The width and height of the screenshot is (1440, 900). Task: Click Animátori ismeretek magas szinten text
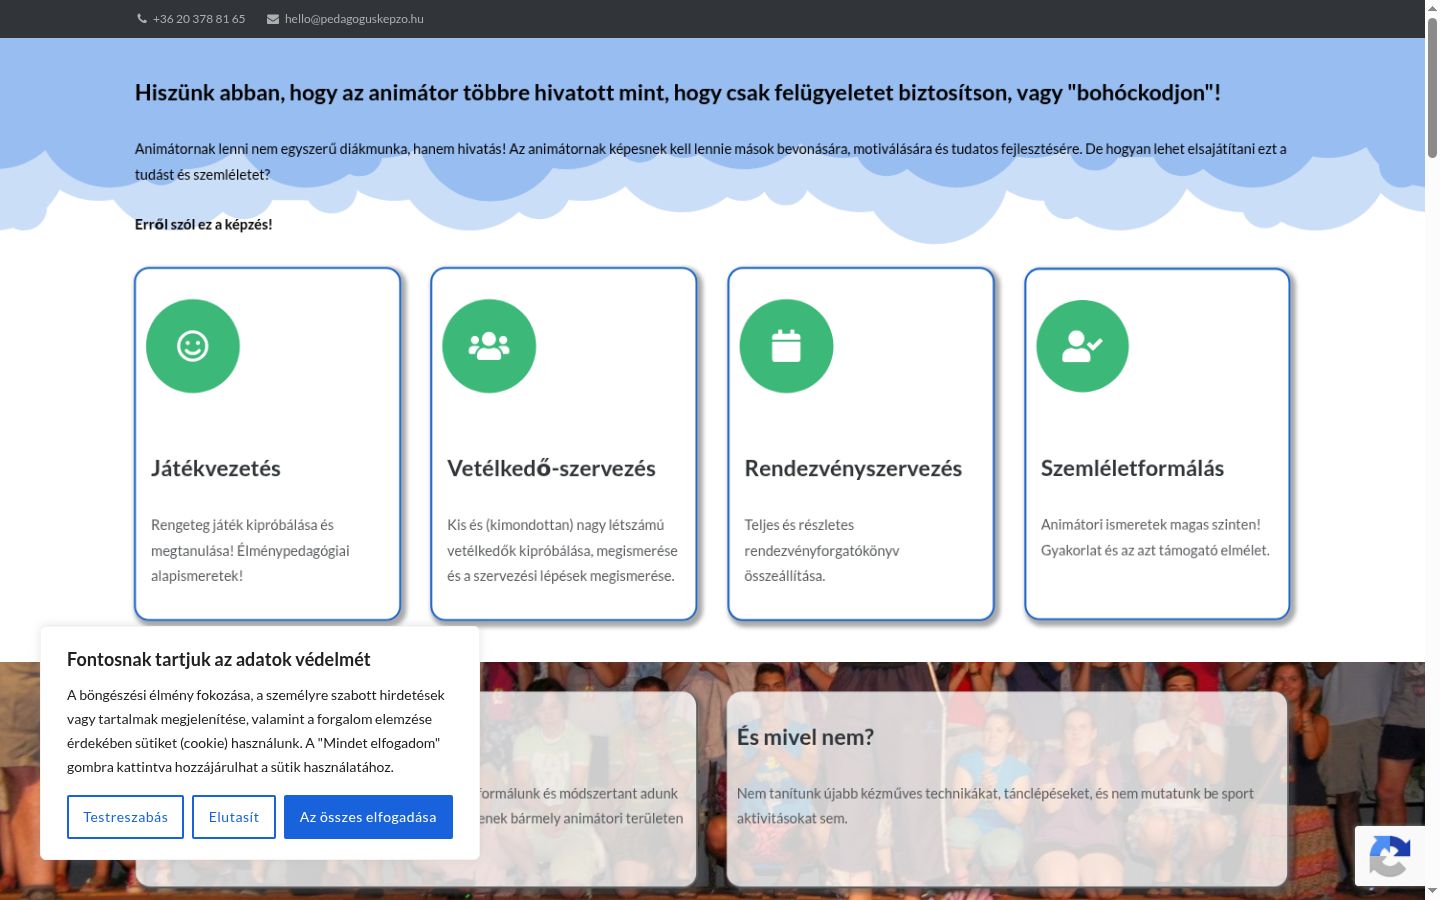[x=1155, y=537]
